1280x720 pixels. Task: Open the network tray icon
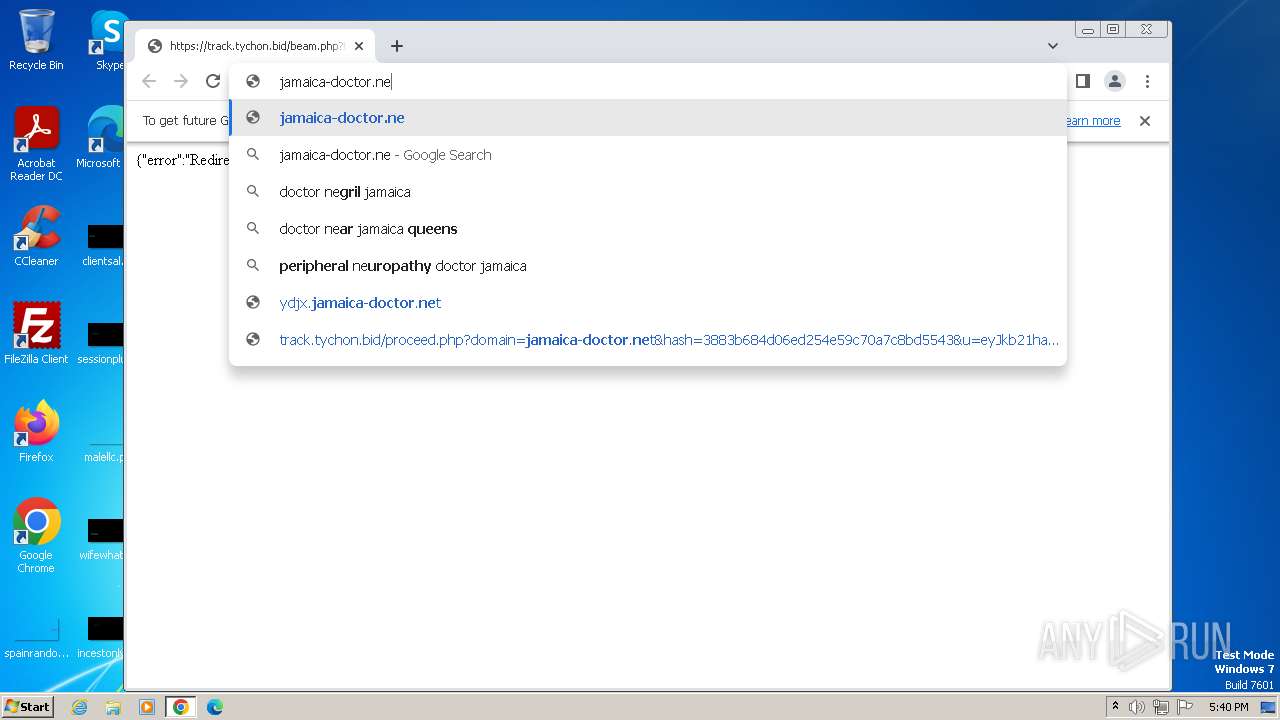pyautogui.click(x=1160, y=707)
